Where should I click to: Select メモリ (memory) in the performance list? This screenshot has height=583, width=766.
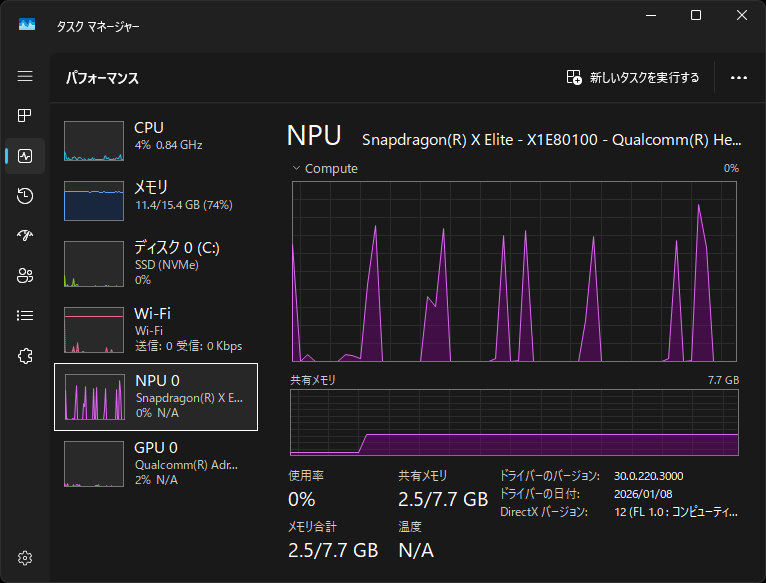pos(156,200)
